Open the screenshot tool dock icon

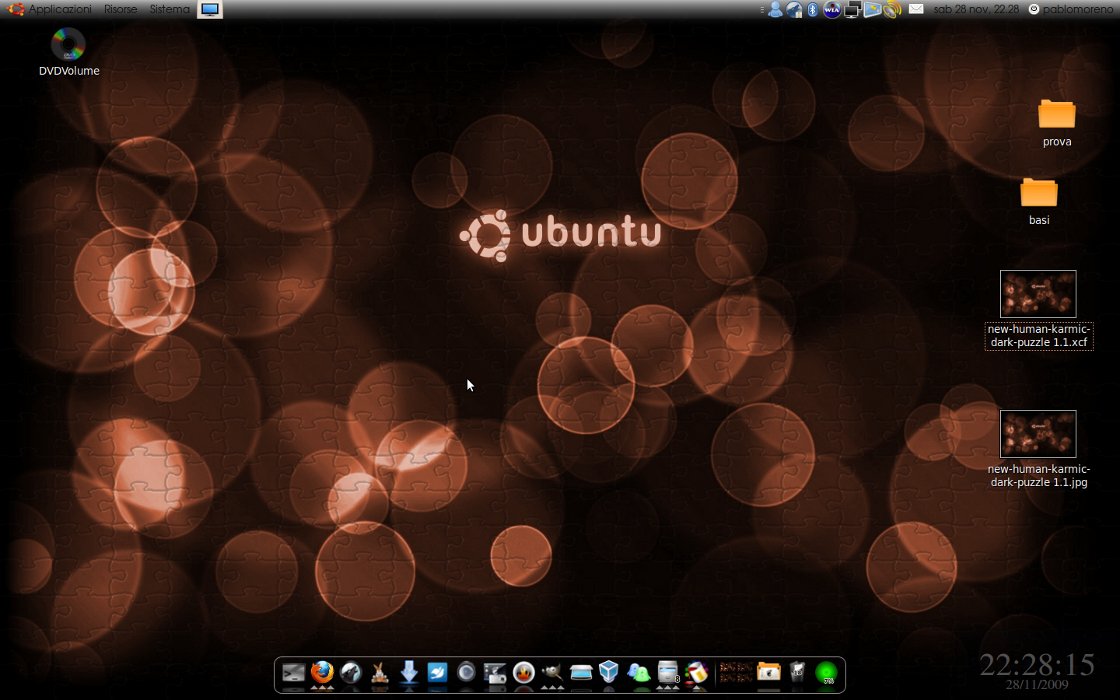tap(494, 673)
